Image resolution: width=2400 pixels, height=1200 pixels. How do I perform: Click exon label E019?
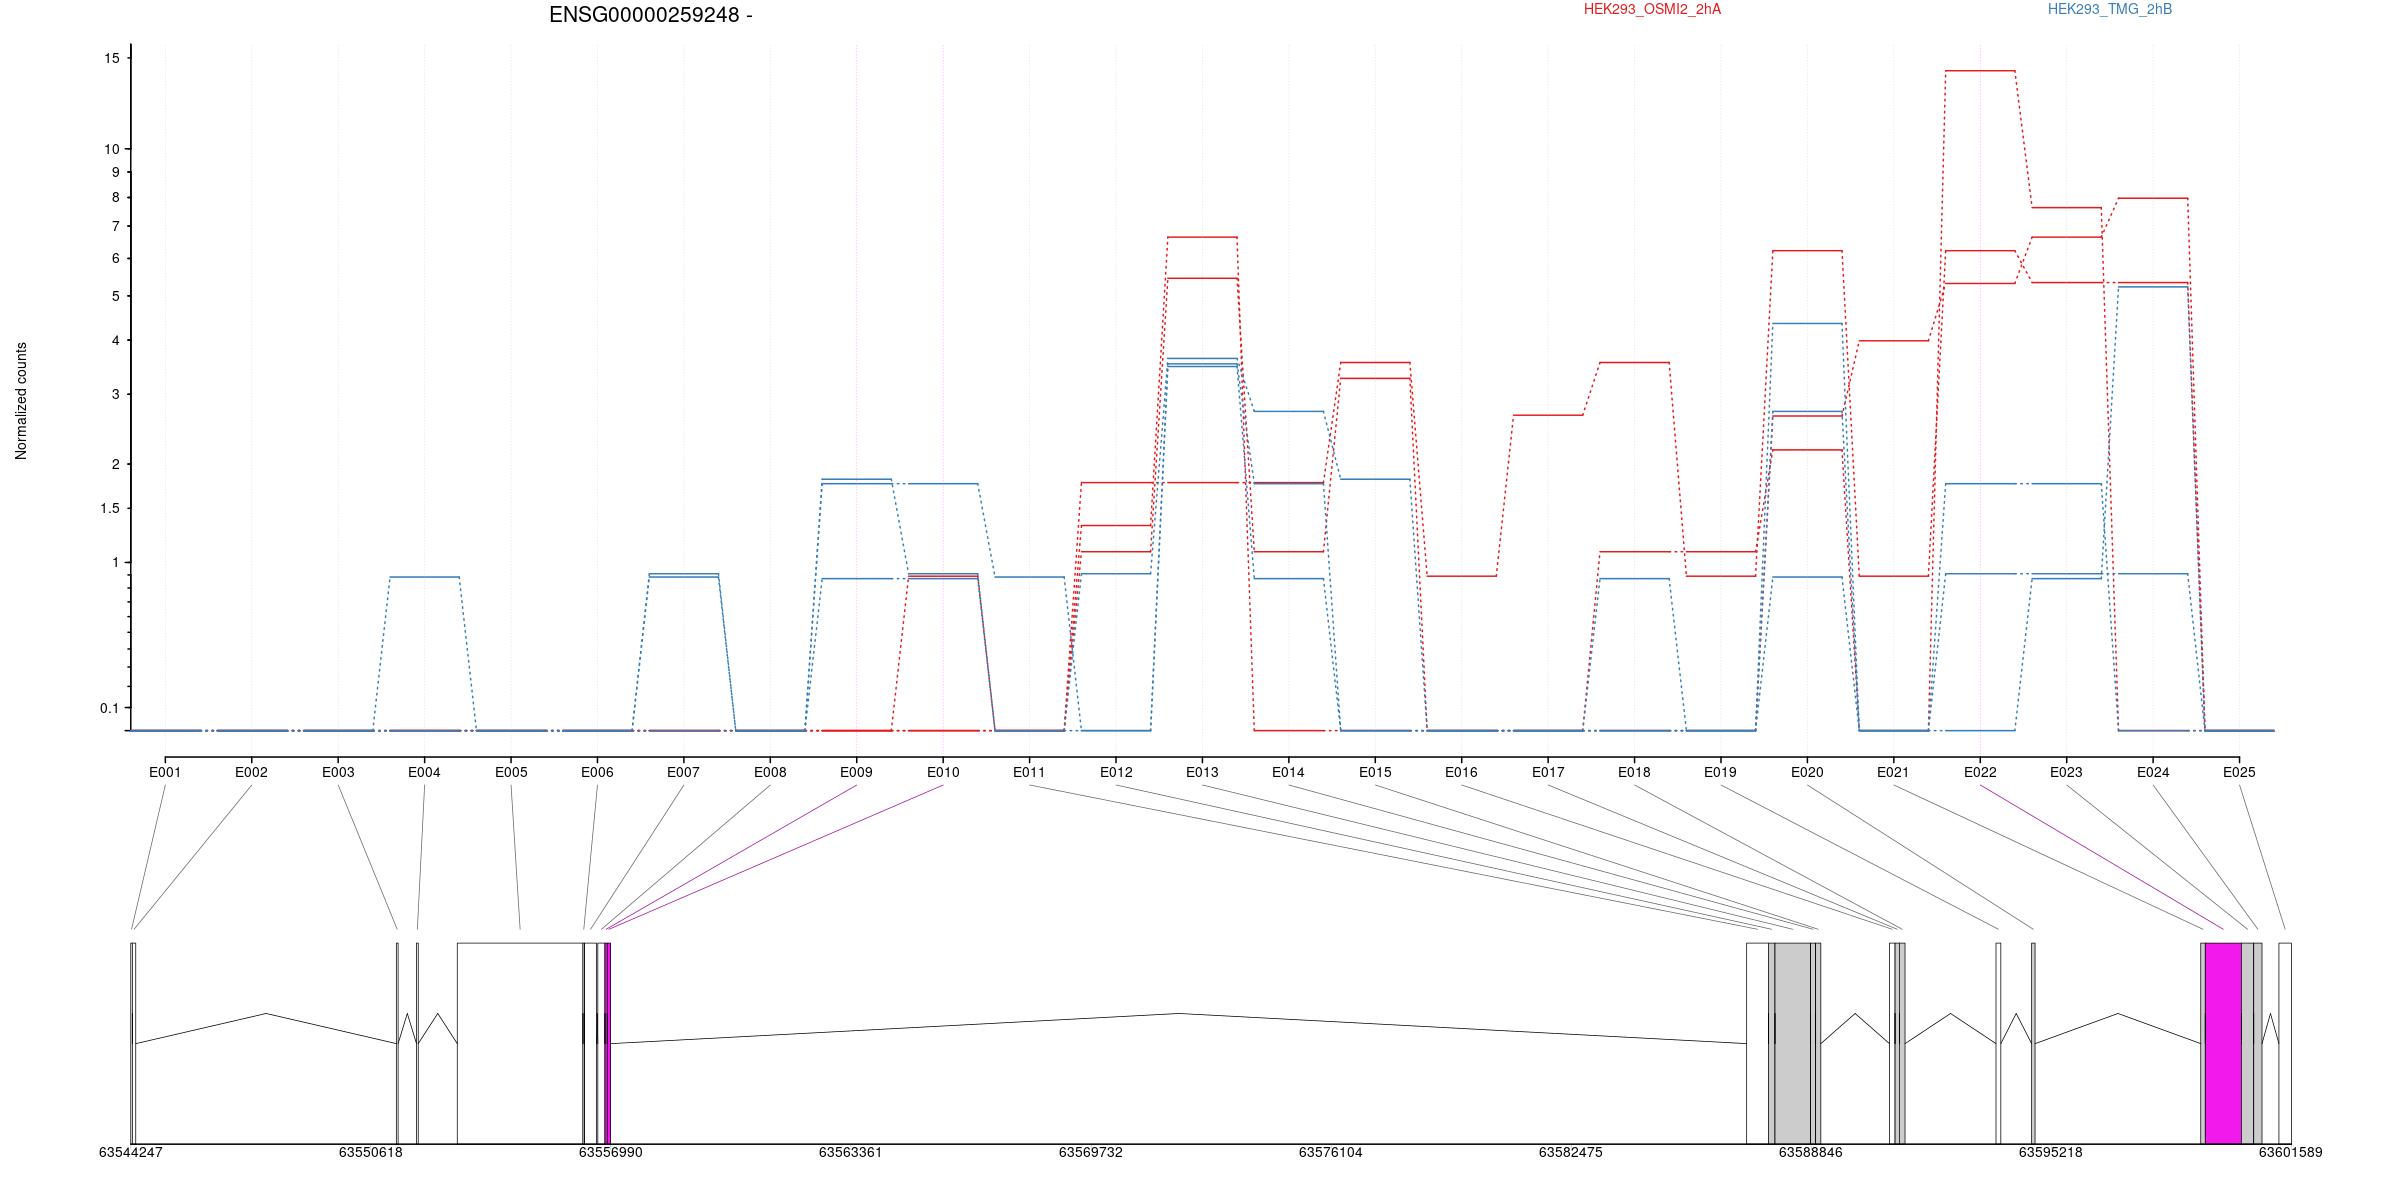(1720, 772)
